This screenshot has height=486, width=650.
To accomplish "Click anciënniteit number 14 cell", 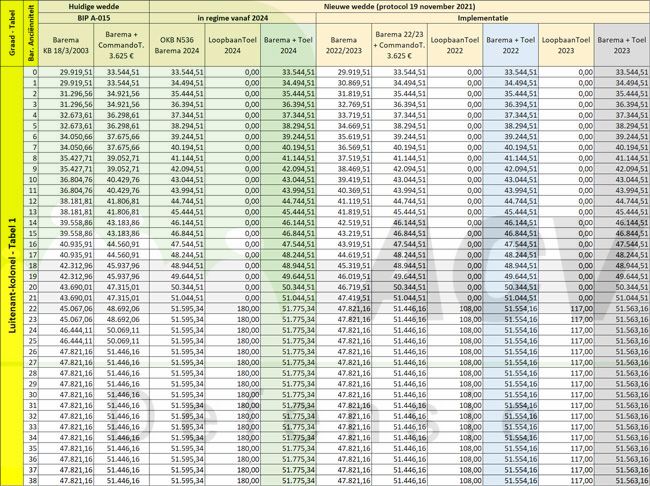I will coord(33,223).
